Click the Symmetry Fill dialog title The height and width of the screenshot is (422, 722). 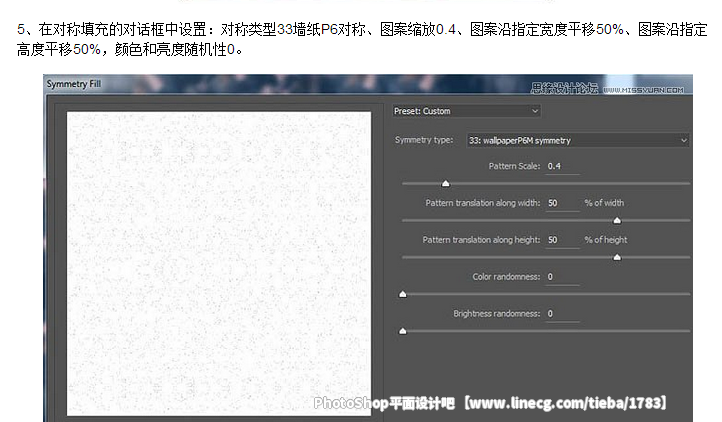tap(73, 84)
